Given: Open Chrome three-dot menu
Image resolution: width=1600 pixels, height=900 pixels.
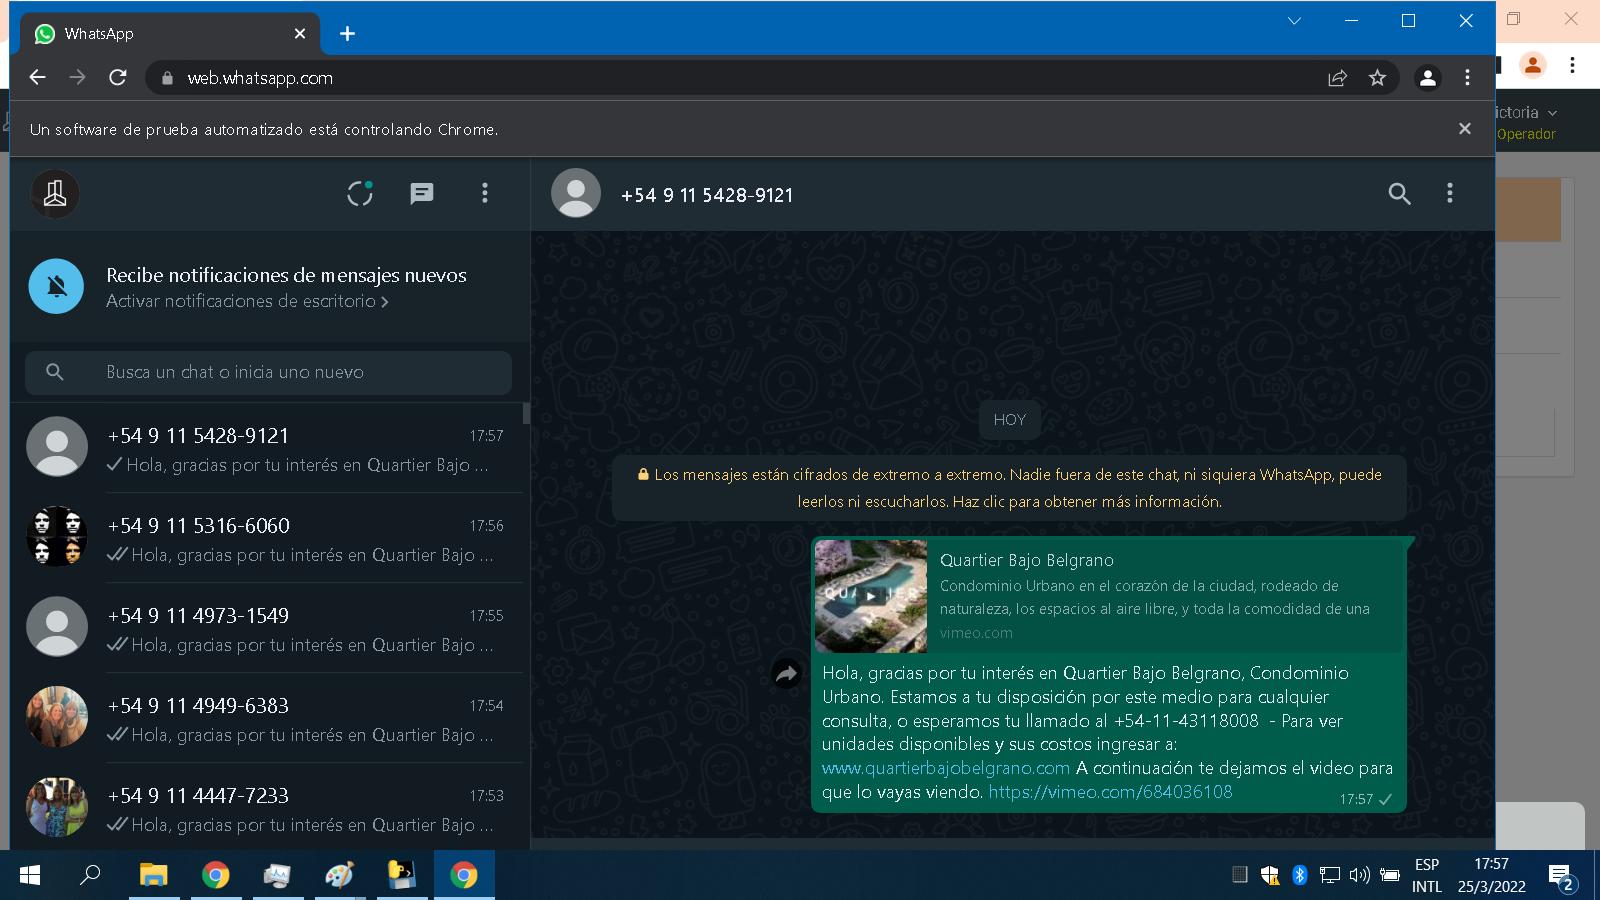Looking at the screenshot, I should point(1467,78).
